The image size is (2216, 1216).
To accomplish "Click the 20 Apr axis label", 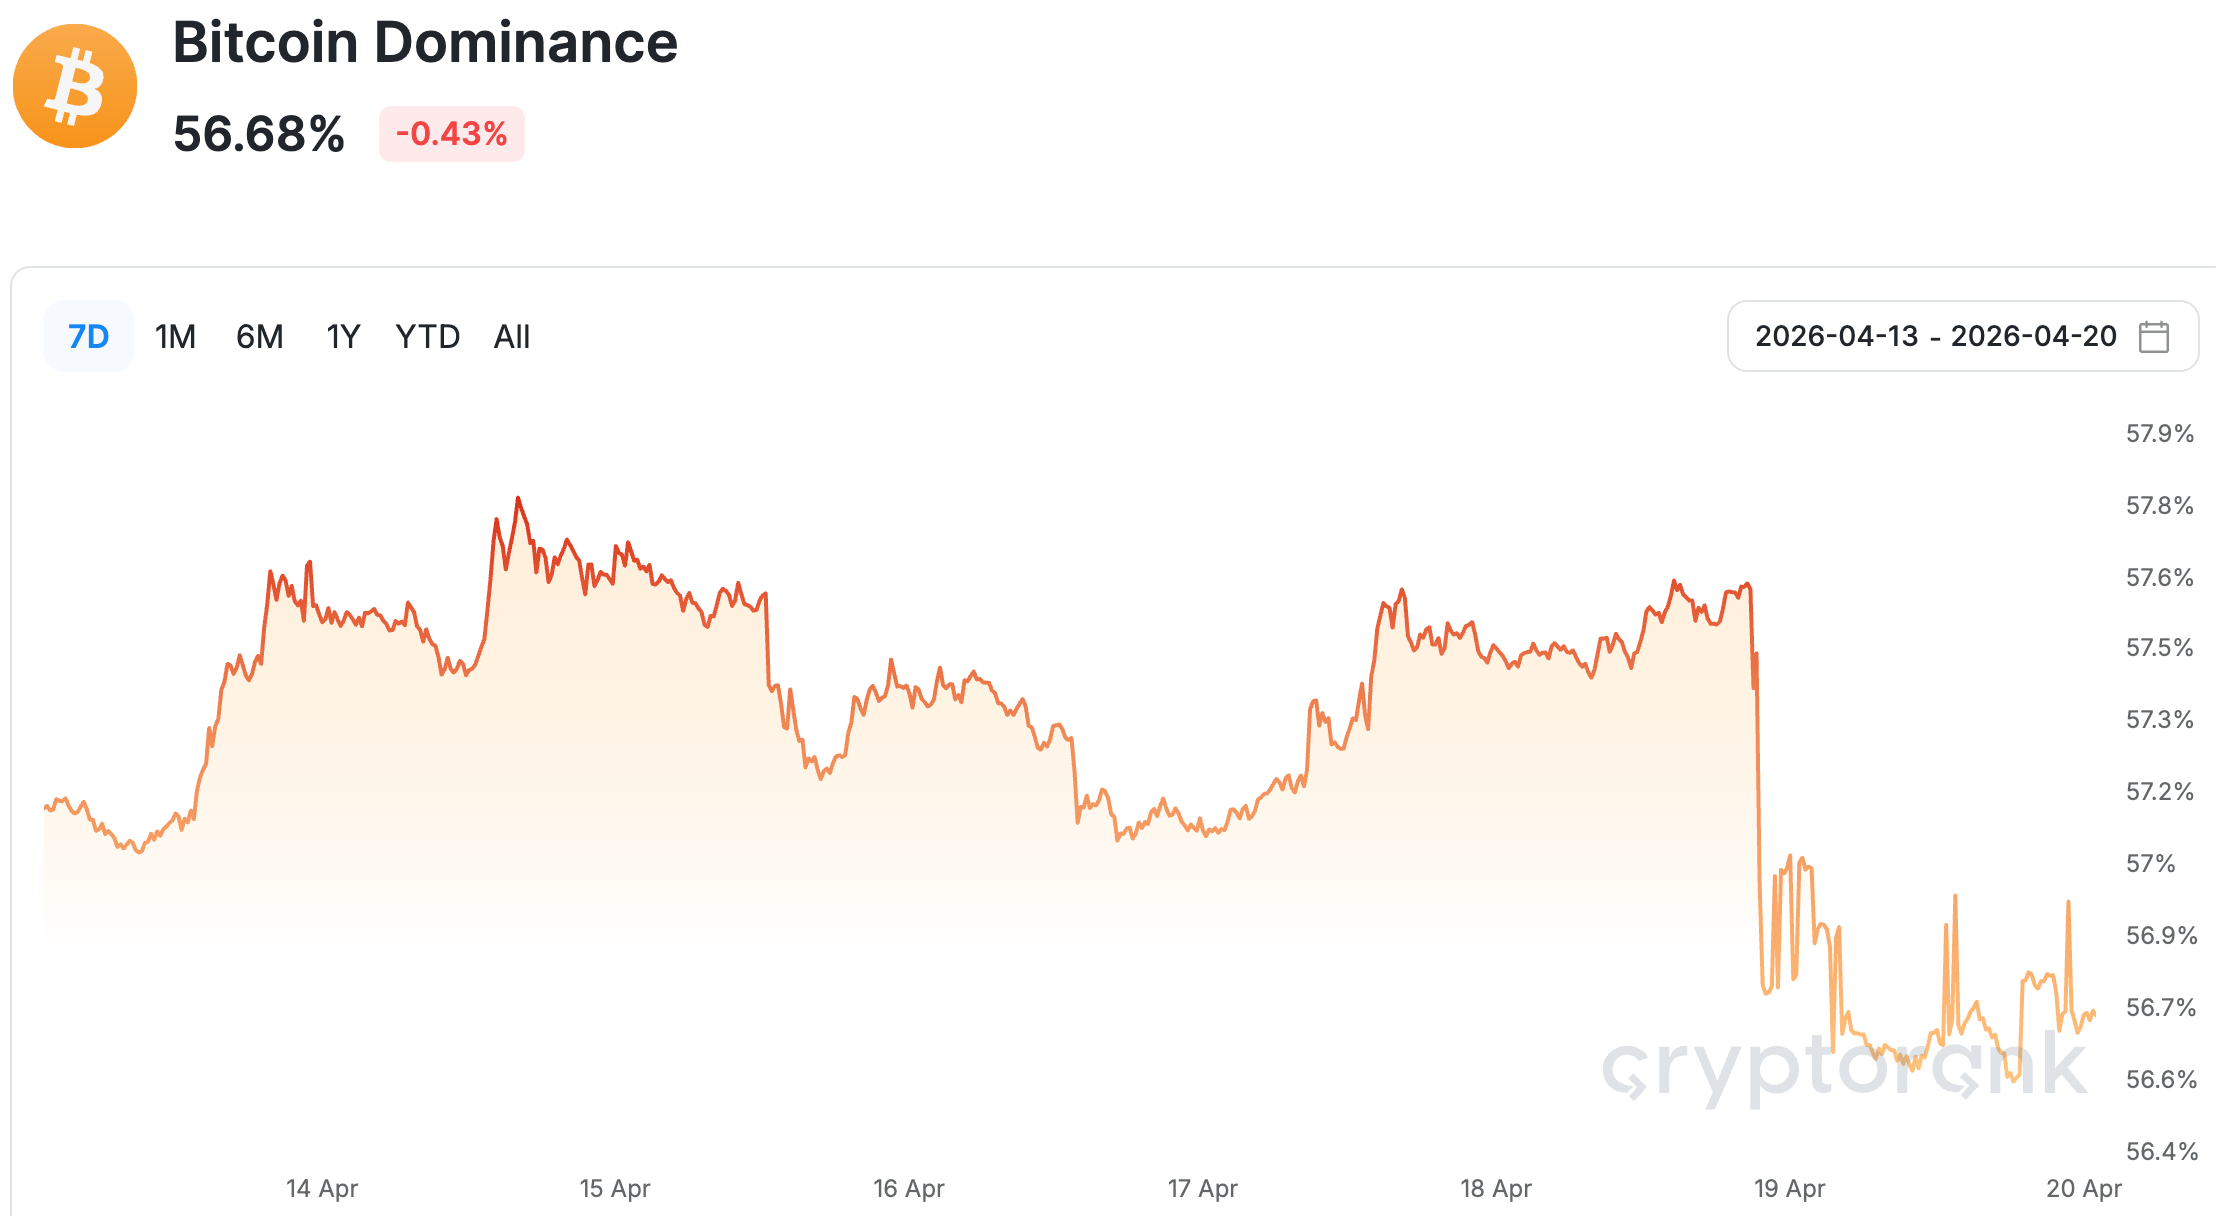I will pyautogui.click(x=2084, y=1188).
